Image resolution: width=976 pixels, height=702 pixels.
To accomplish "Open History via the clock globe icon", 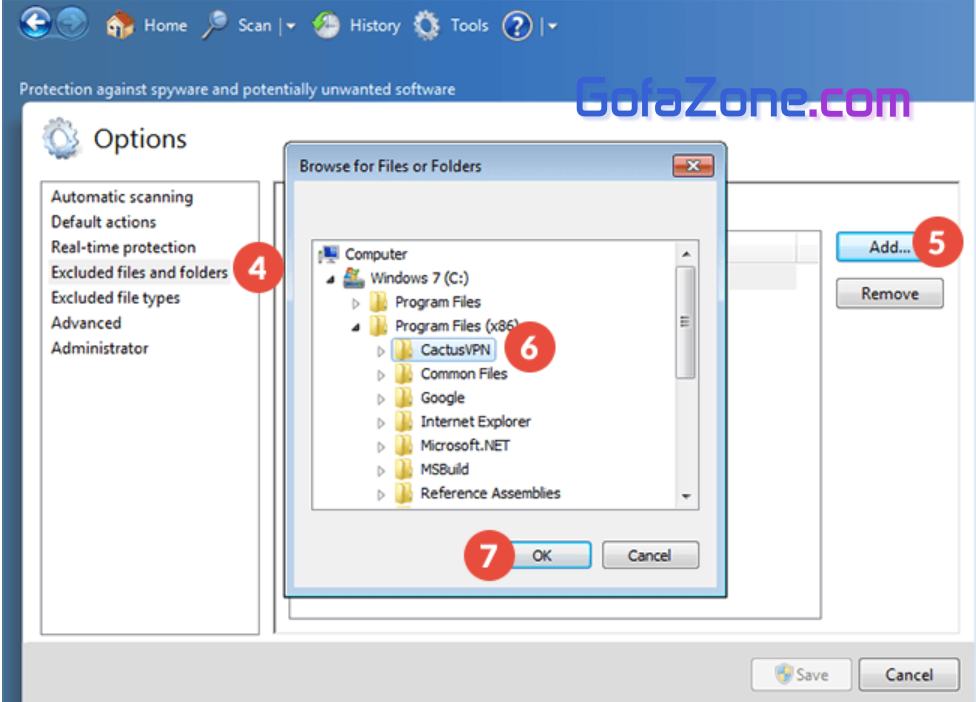I will [326, 26].
